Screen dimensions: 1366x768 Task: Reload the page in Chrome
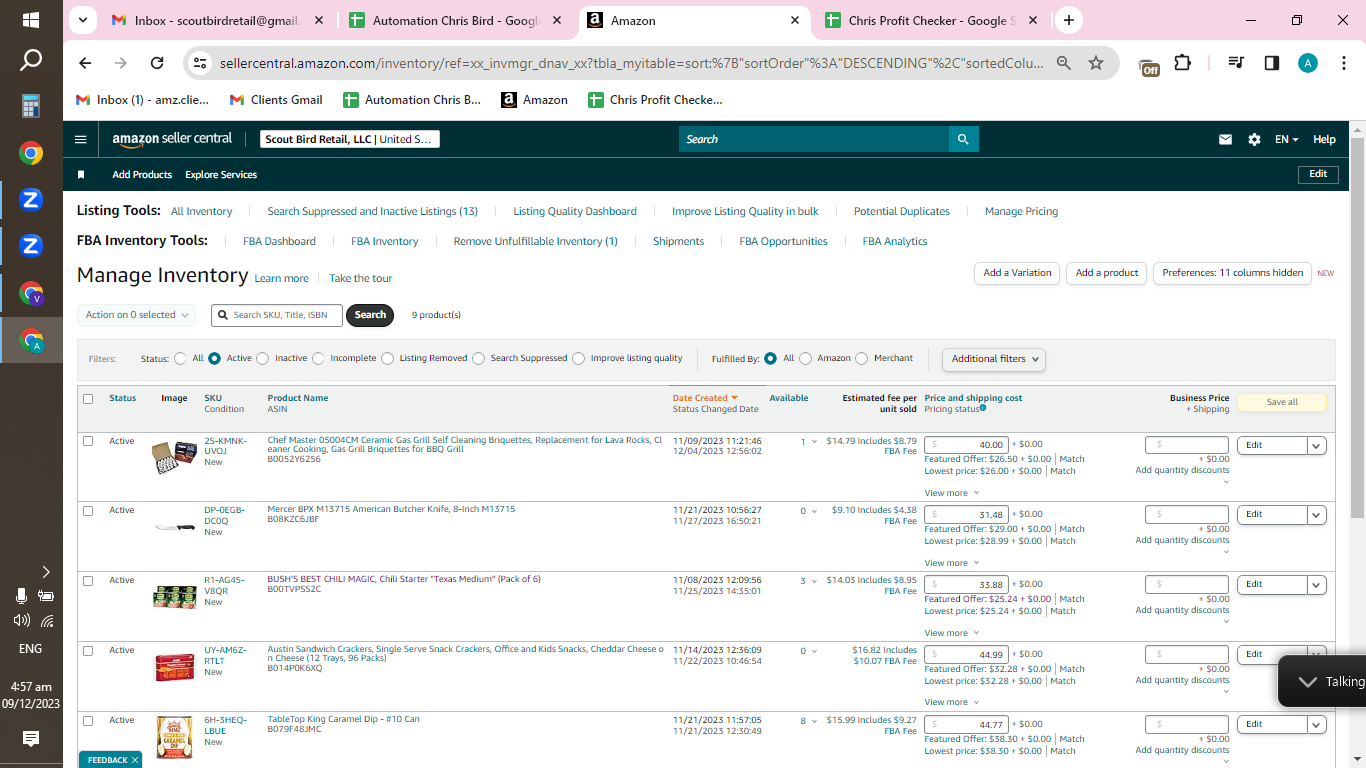(x=157, y=63)
